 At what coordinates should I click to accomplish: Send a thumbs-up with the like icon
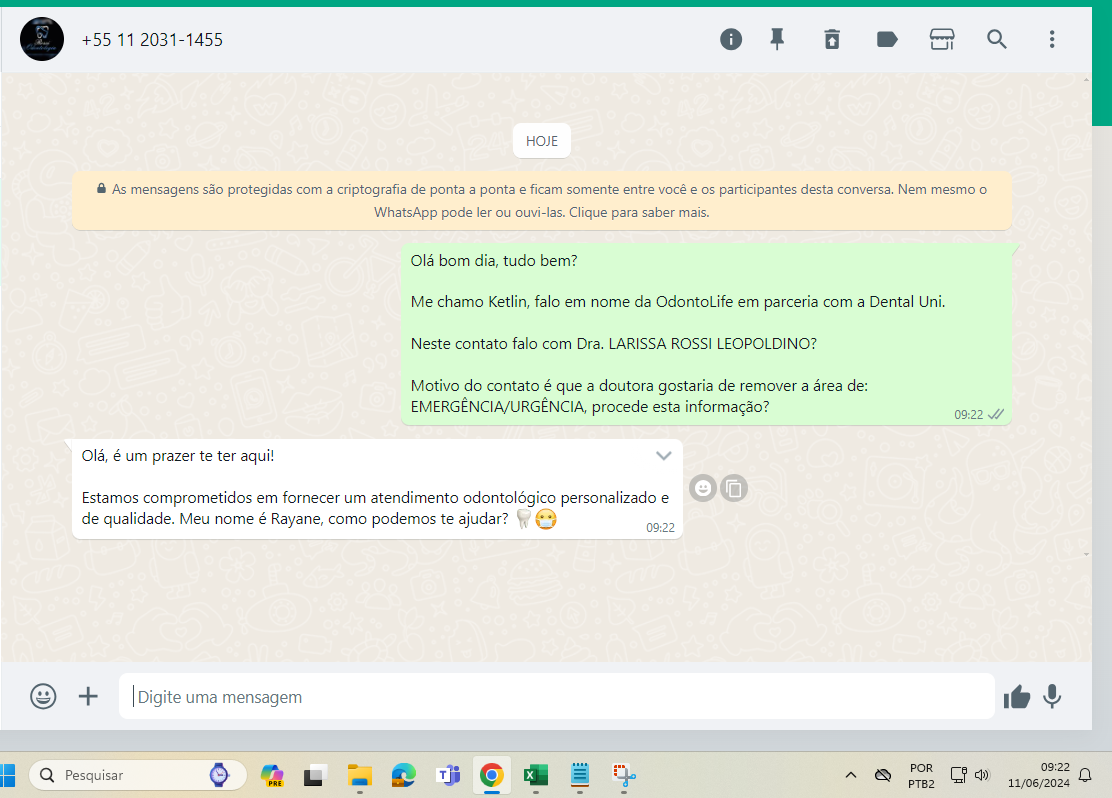[x=1017, y=697]
